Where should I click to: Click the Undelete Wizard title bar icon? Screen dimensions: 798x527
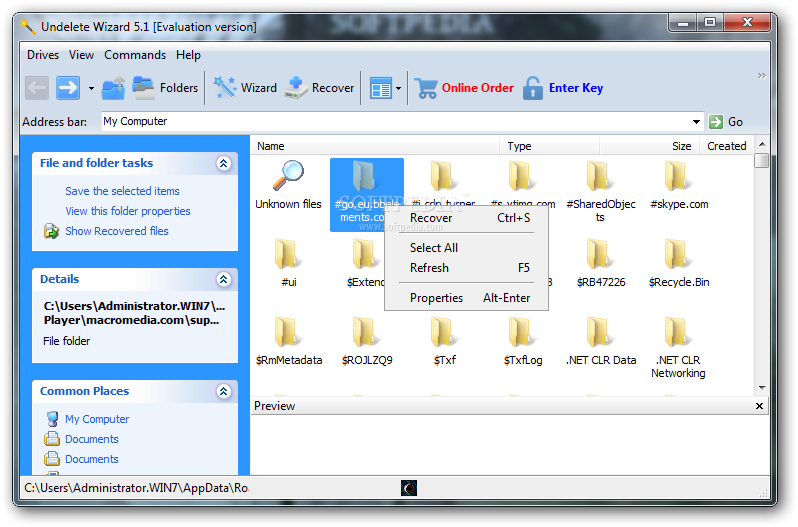click(28, 26)
